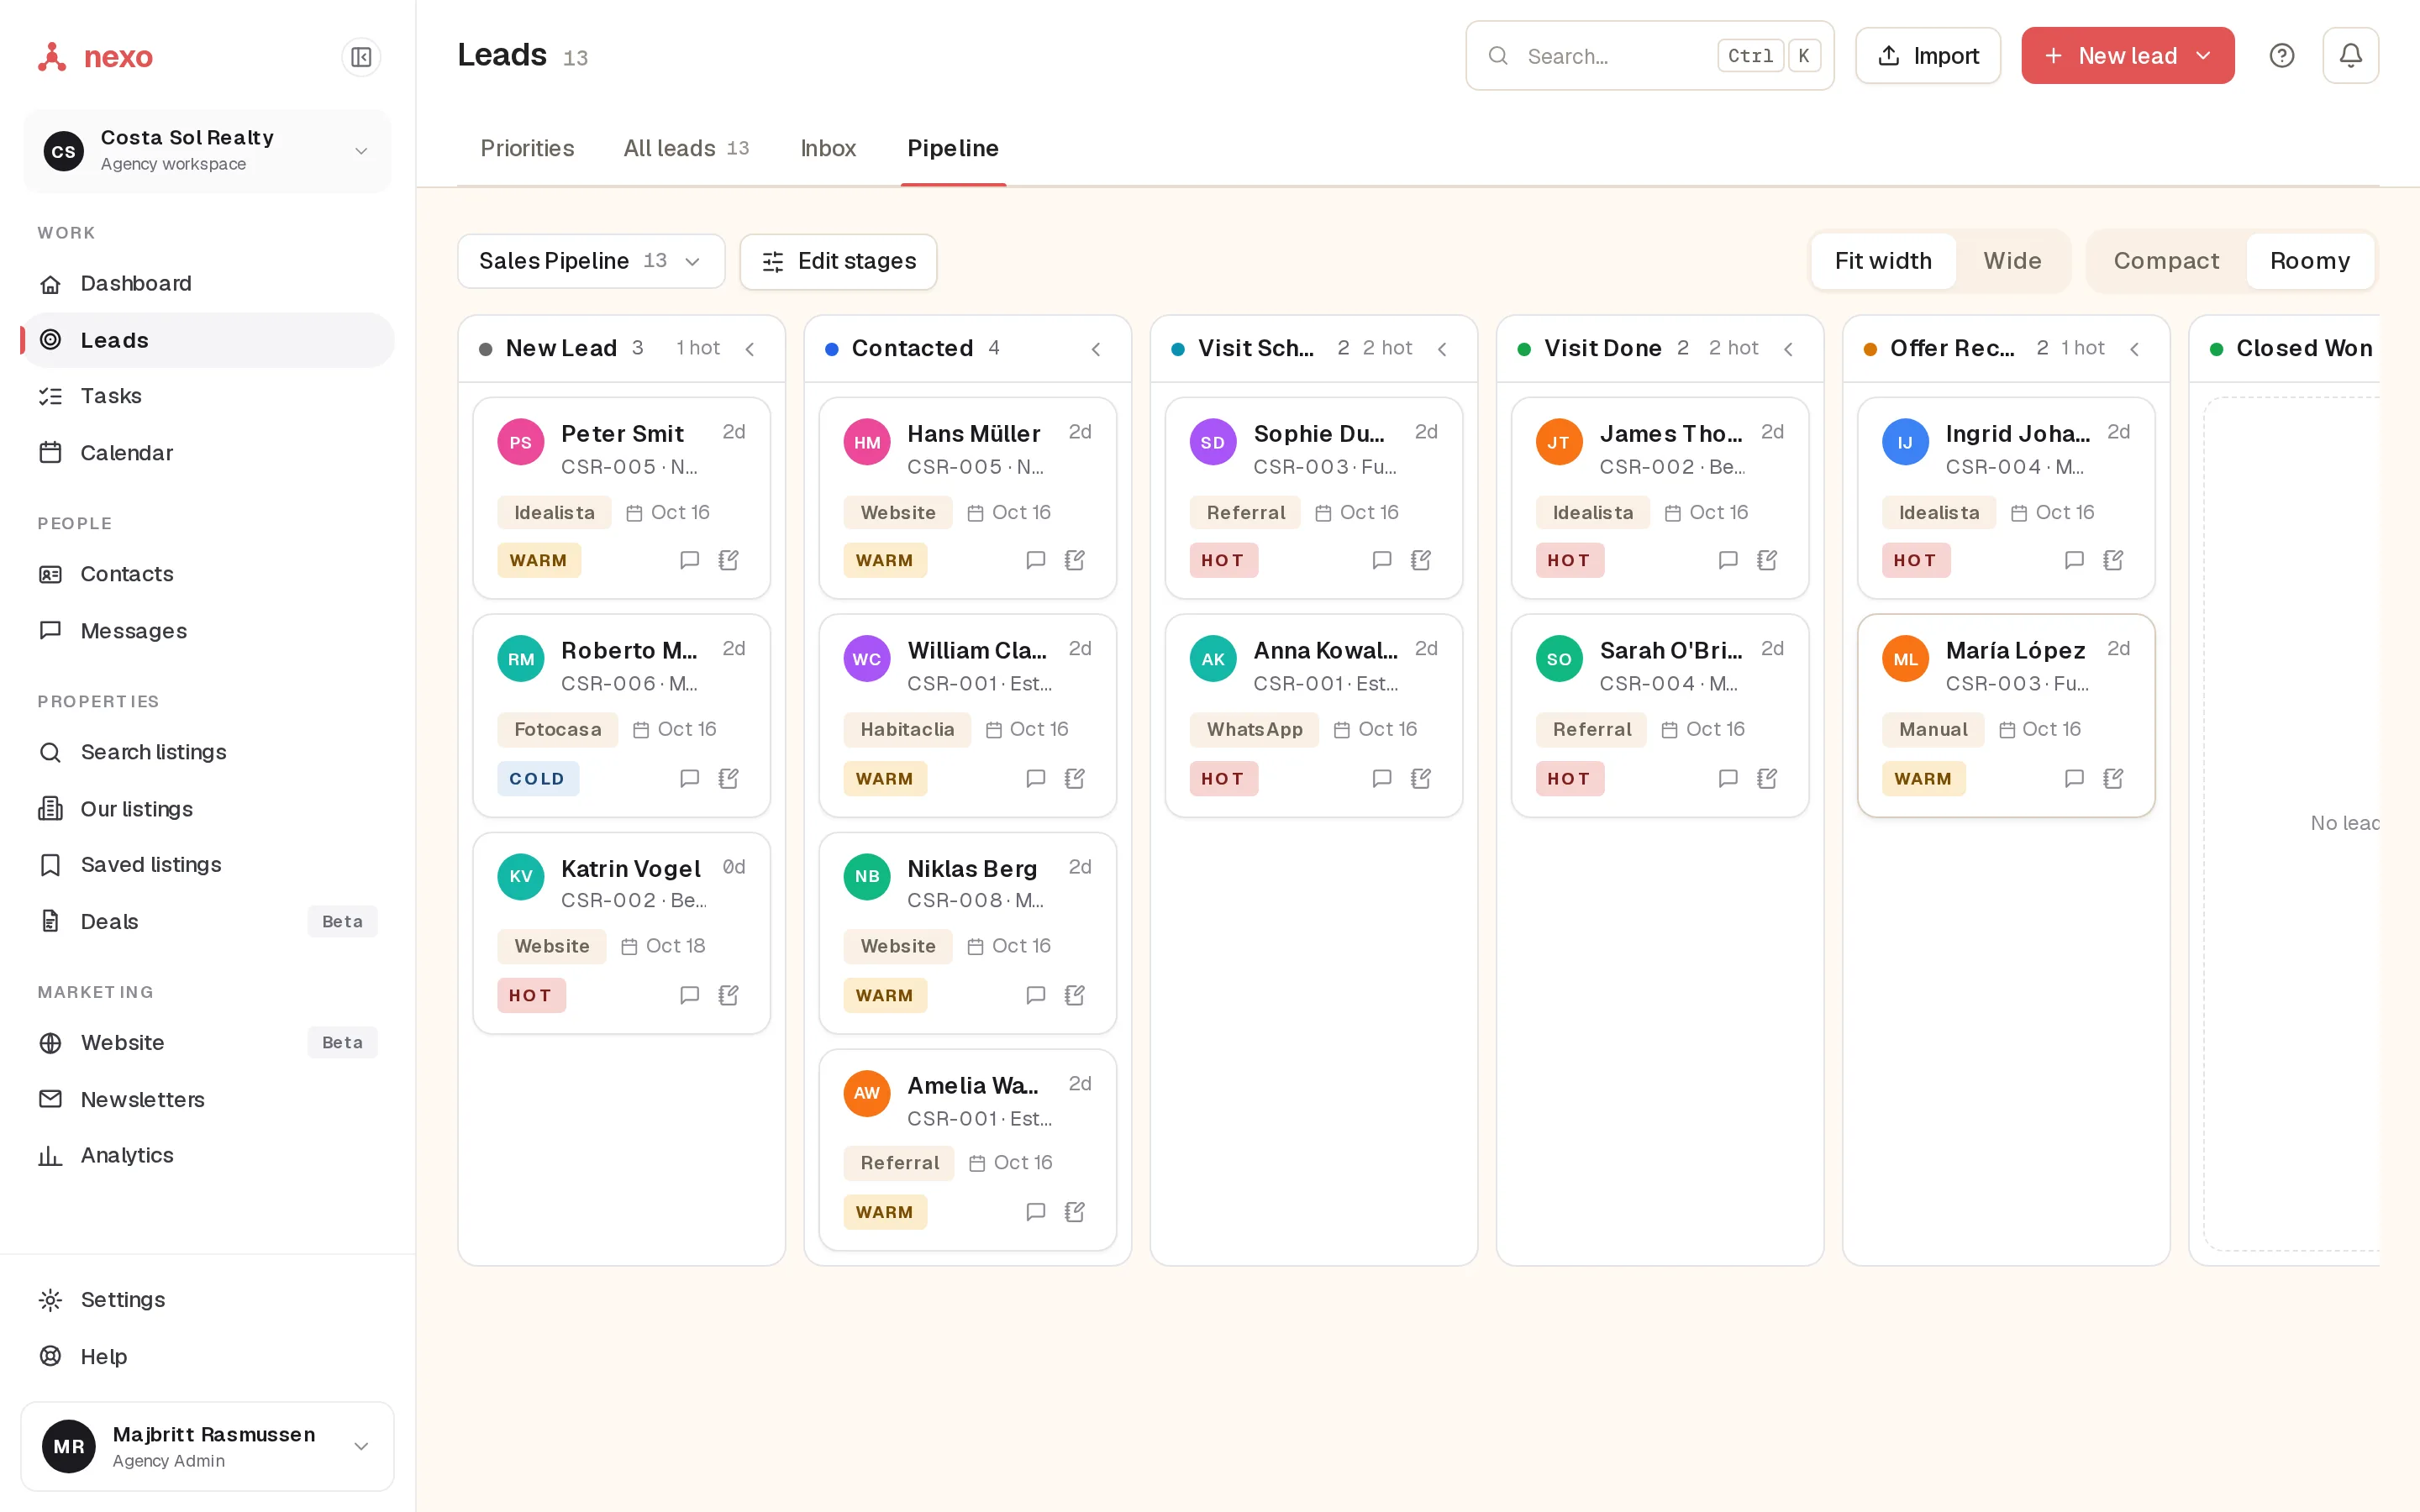Open message icon on Hans Müller card
The image size is (2420, 1512).
(x=1035, y=560)
